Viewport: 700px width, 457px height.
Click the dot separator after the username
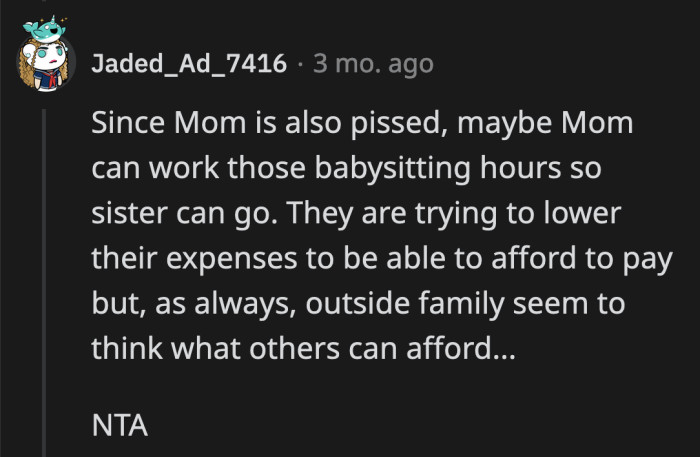point(302,65)
